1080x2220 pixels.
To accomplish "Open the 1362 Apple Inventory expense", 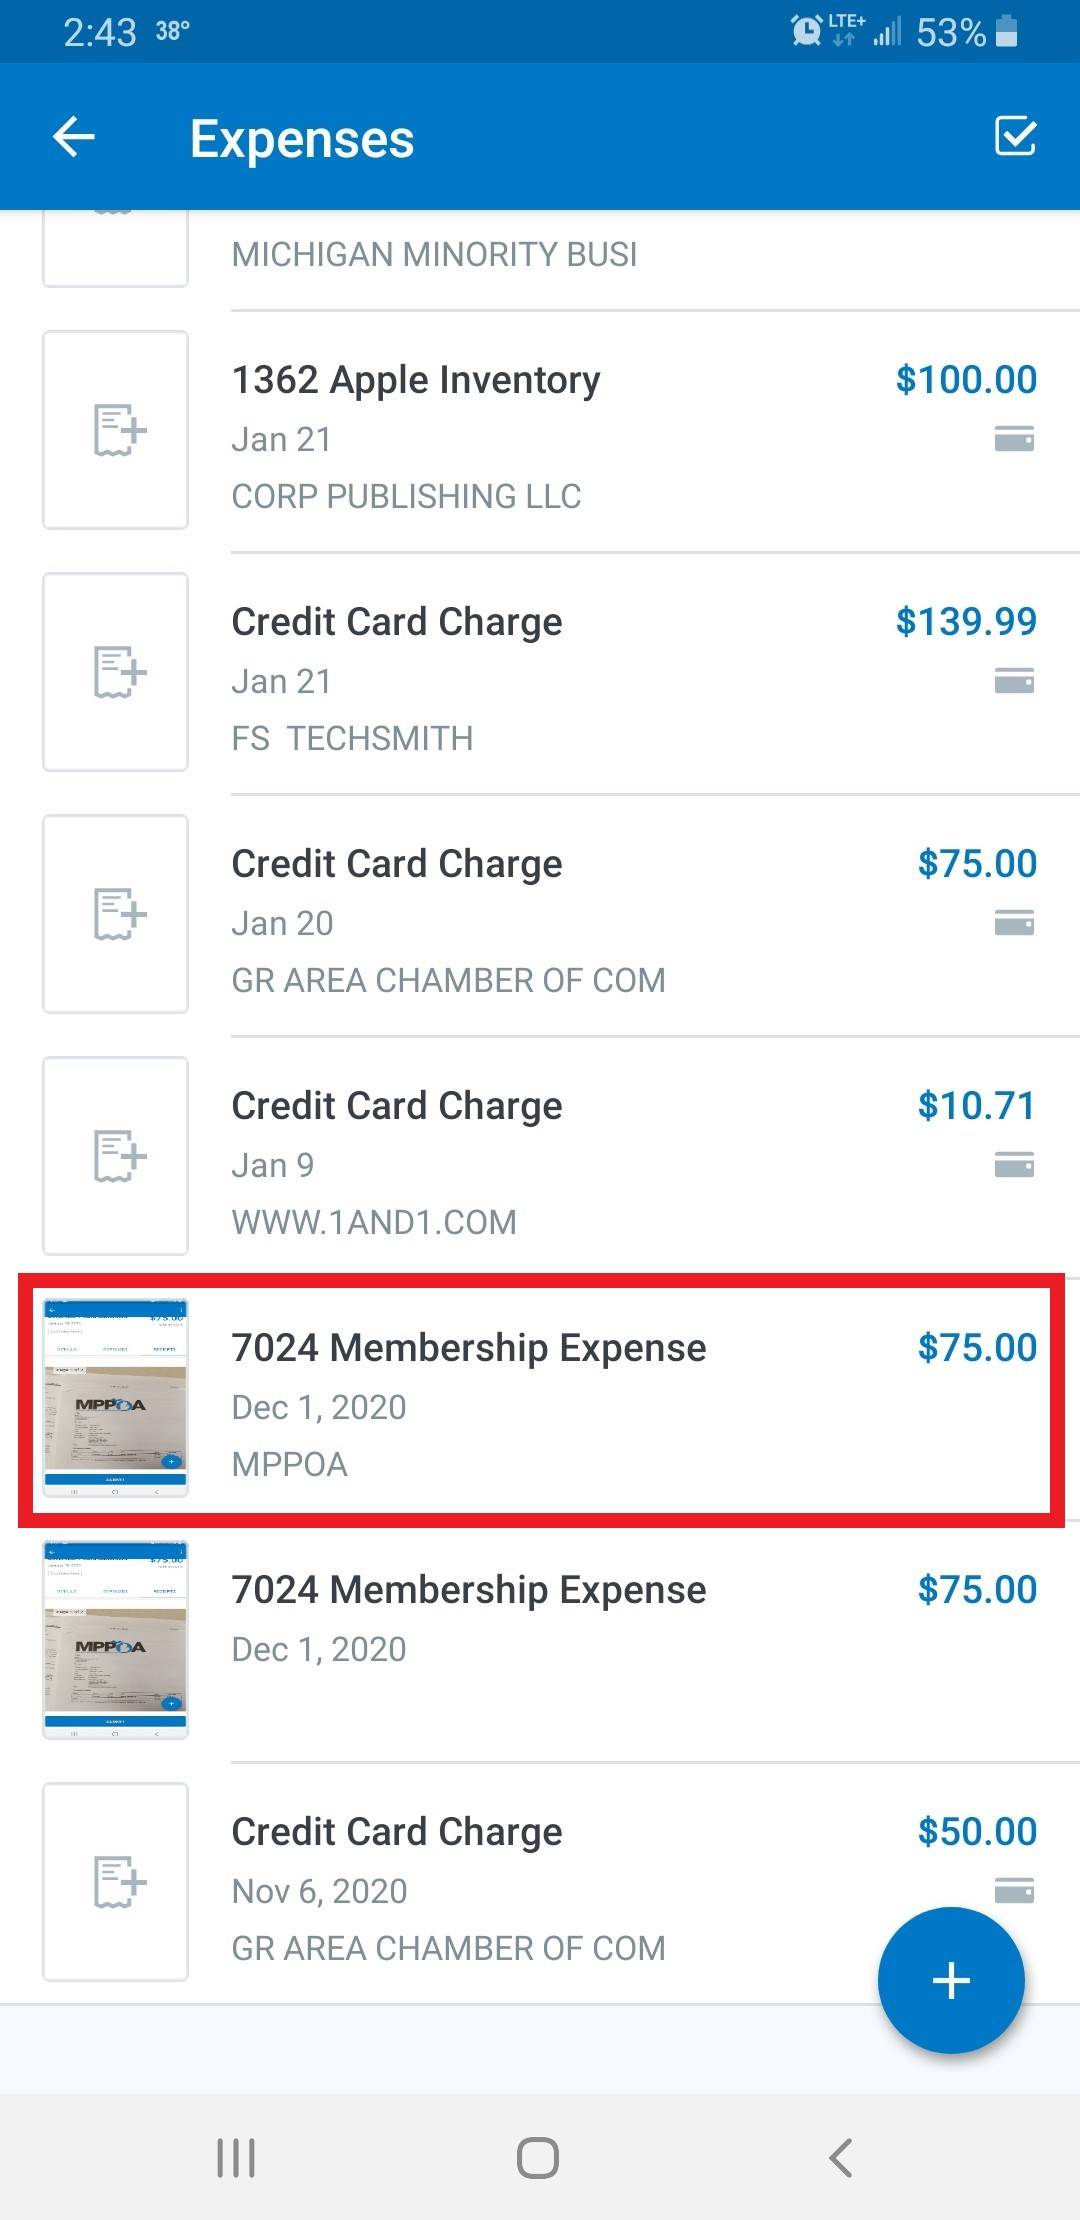I will 416,381.
